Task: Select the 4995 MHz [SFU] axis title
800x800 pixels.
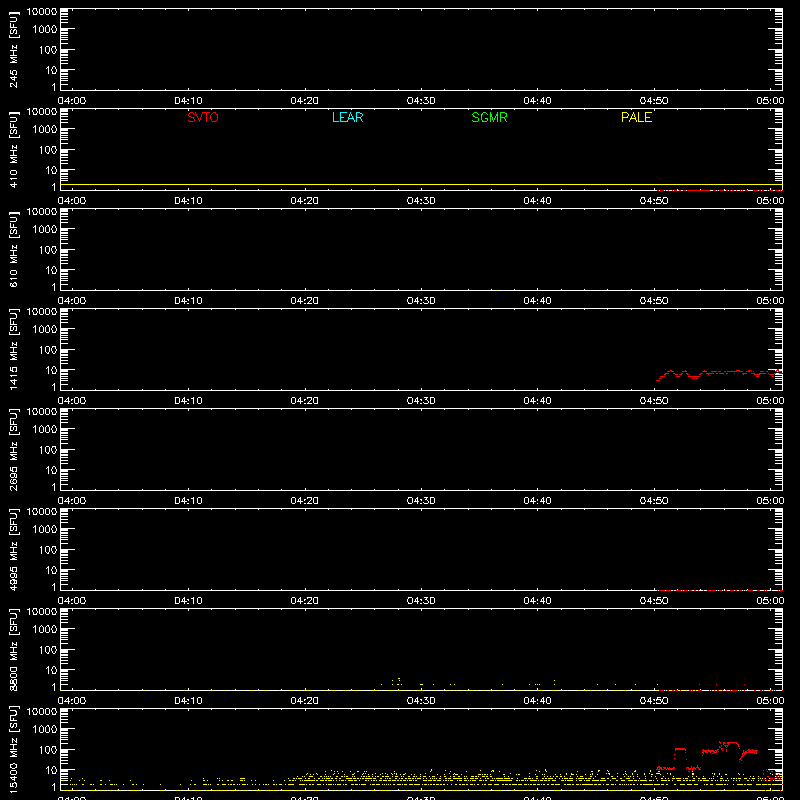Action: (x=13, y=549)
